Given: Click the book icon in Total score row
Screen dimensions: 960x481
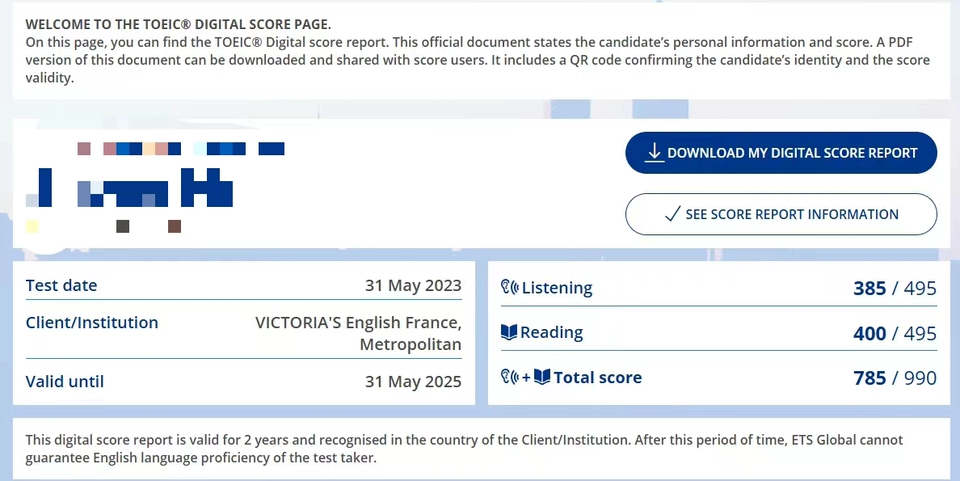Looking at the screenshot, I should (x=542, y=377).
